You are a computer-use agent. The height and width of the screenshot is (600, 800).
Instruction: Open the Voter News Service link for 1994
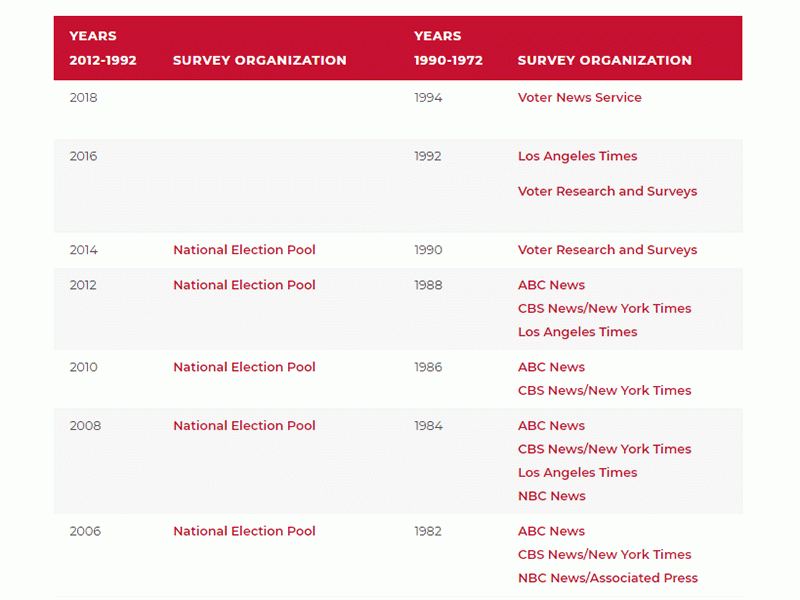click(x=579, y=98)
